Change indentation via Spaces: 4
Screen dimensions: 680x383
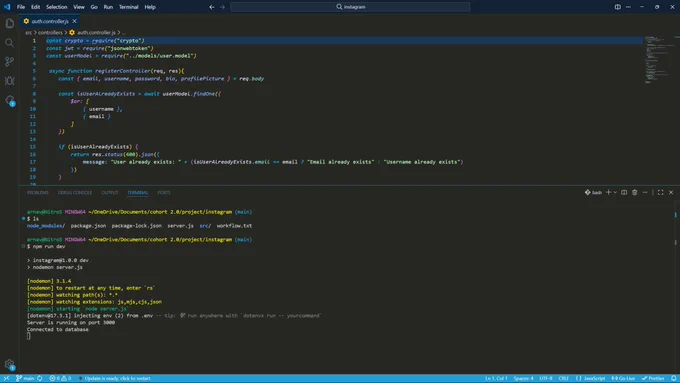pyautogui.click(x=523, y=378)
